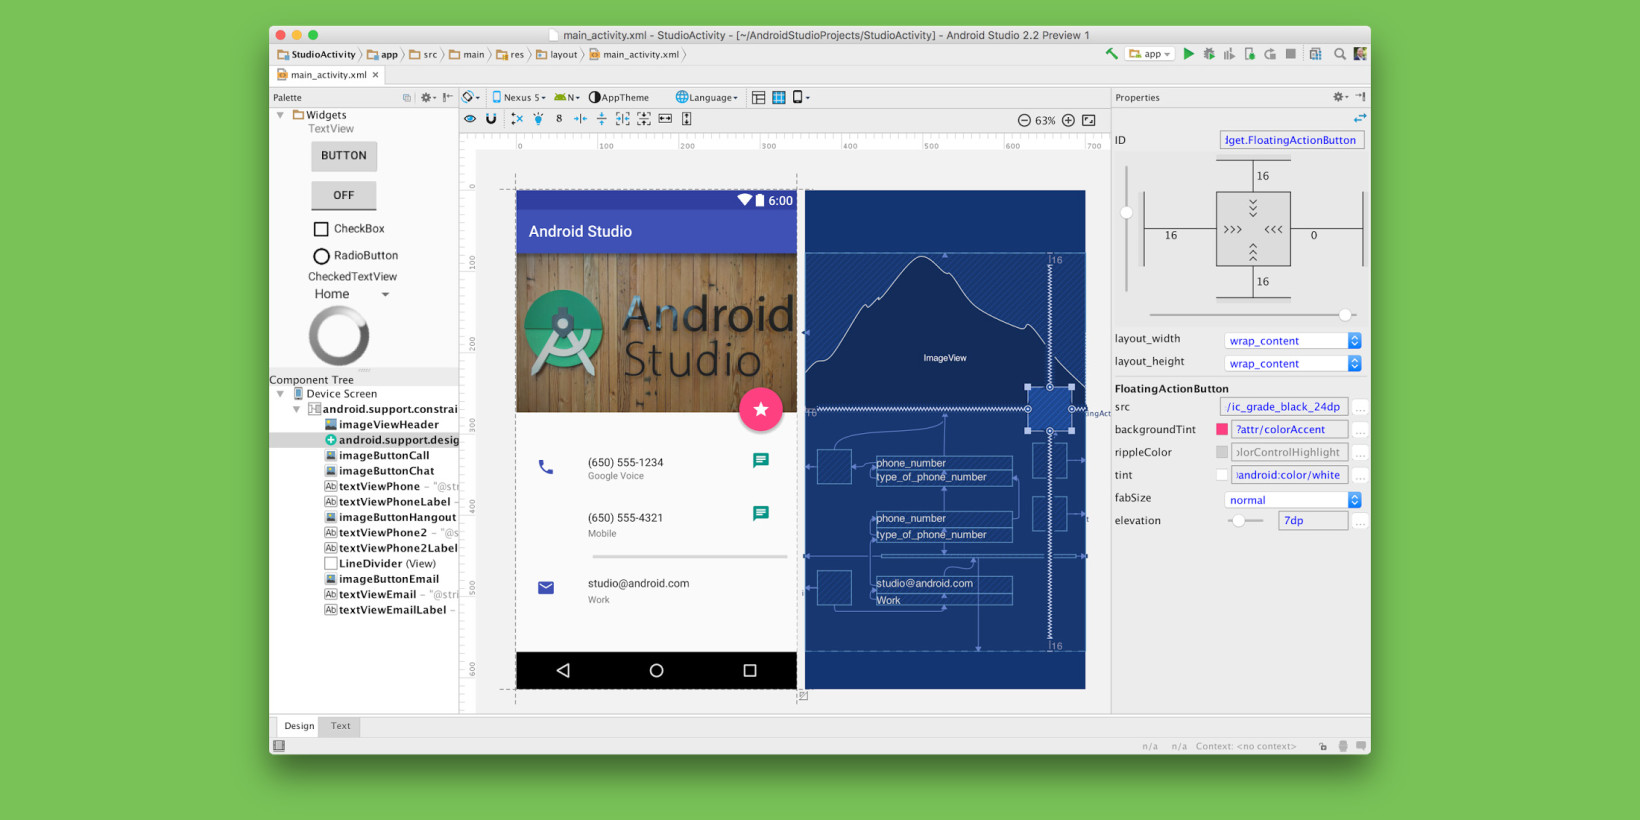Image resolution: width=1640 pixels, height=820 pixels.
Task: Click the Debug app bug icon
Action: [x=1209, y=54]
